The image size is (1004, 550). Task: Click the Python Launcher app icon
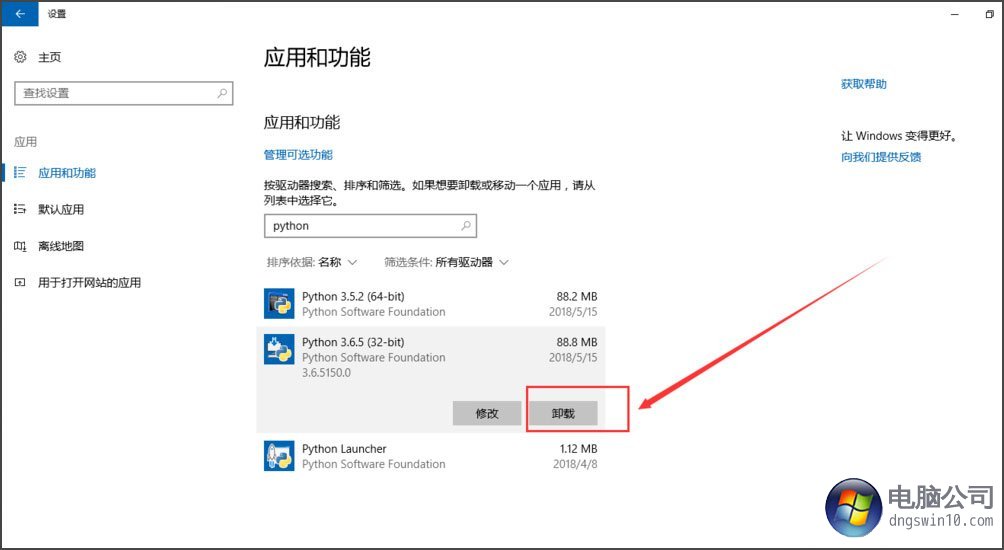click(279, 456)
